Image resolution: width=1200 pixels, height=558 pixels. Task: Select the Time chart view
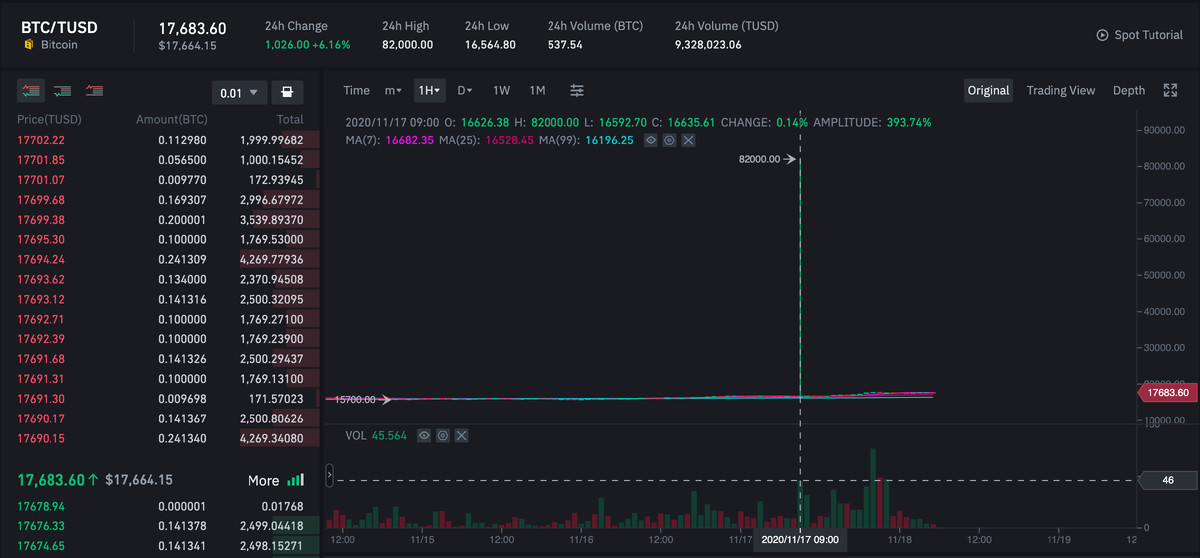pos(356,90)
